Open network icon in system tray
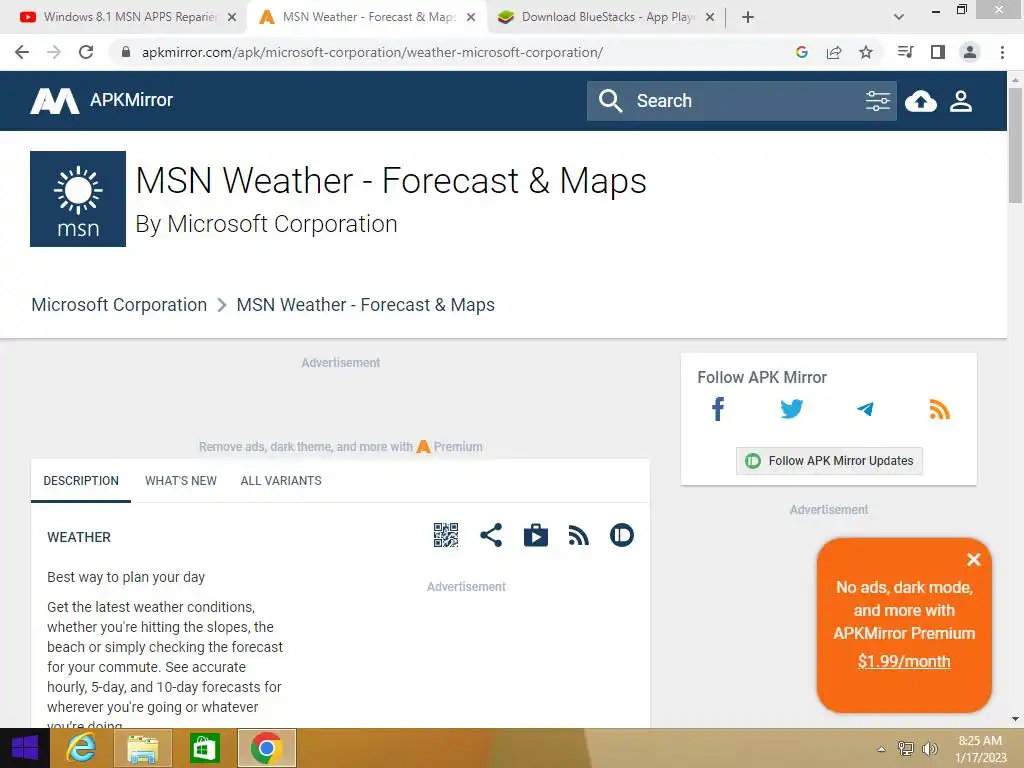1024x768 pixels. click(906, 749)
